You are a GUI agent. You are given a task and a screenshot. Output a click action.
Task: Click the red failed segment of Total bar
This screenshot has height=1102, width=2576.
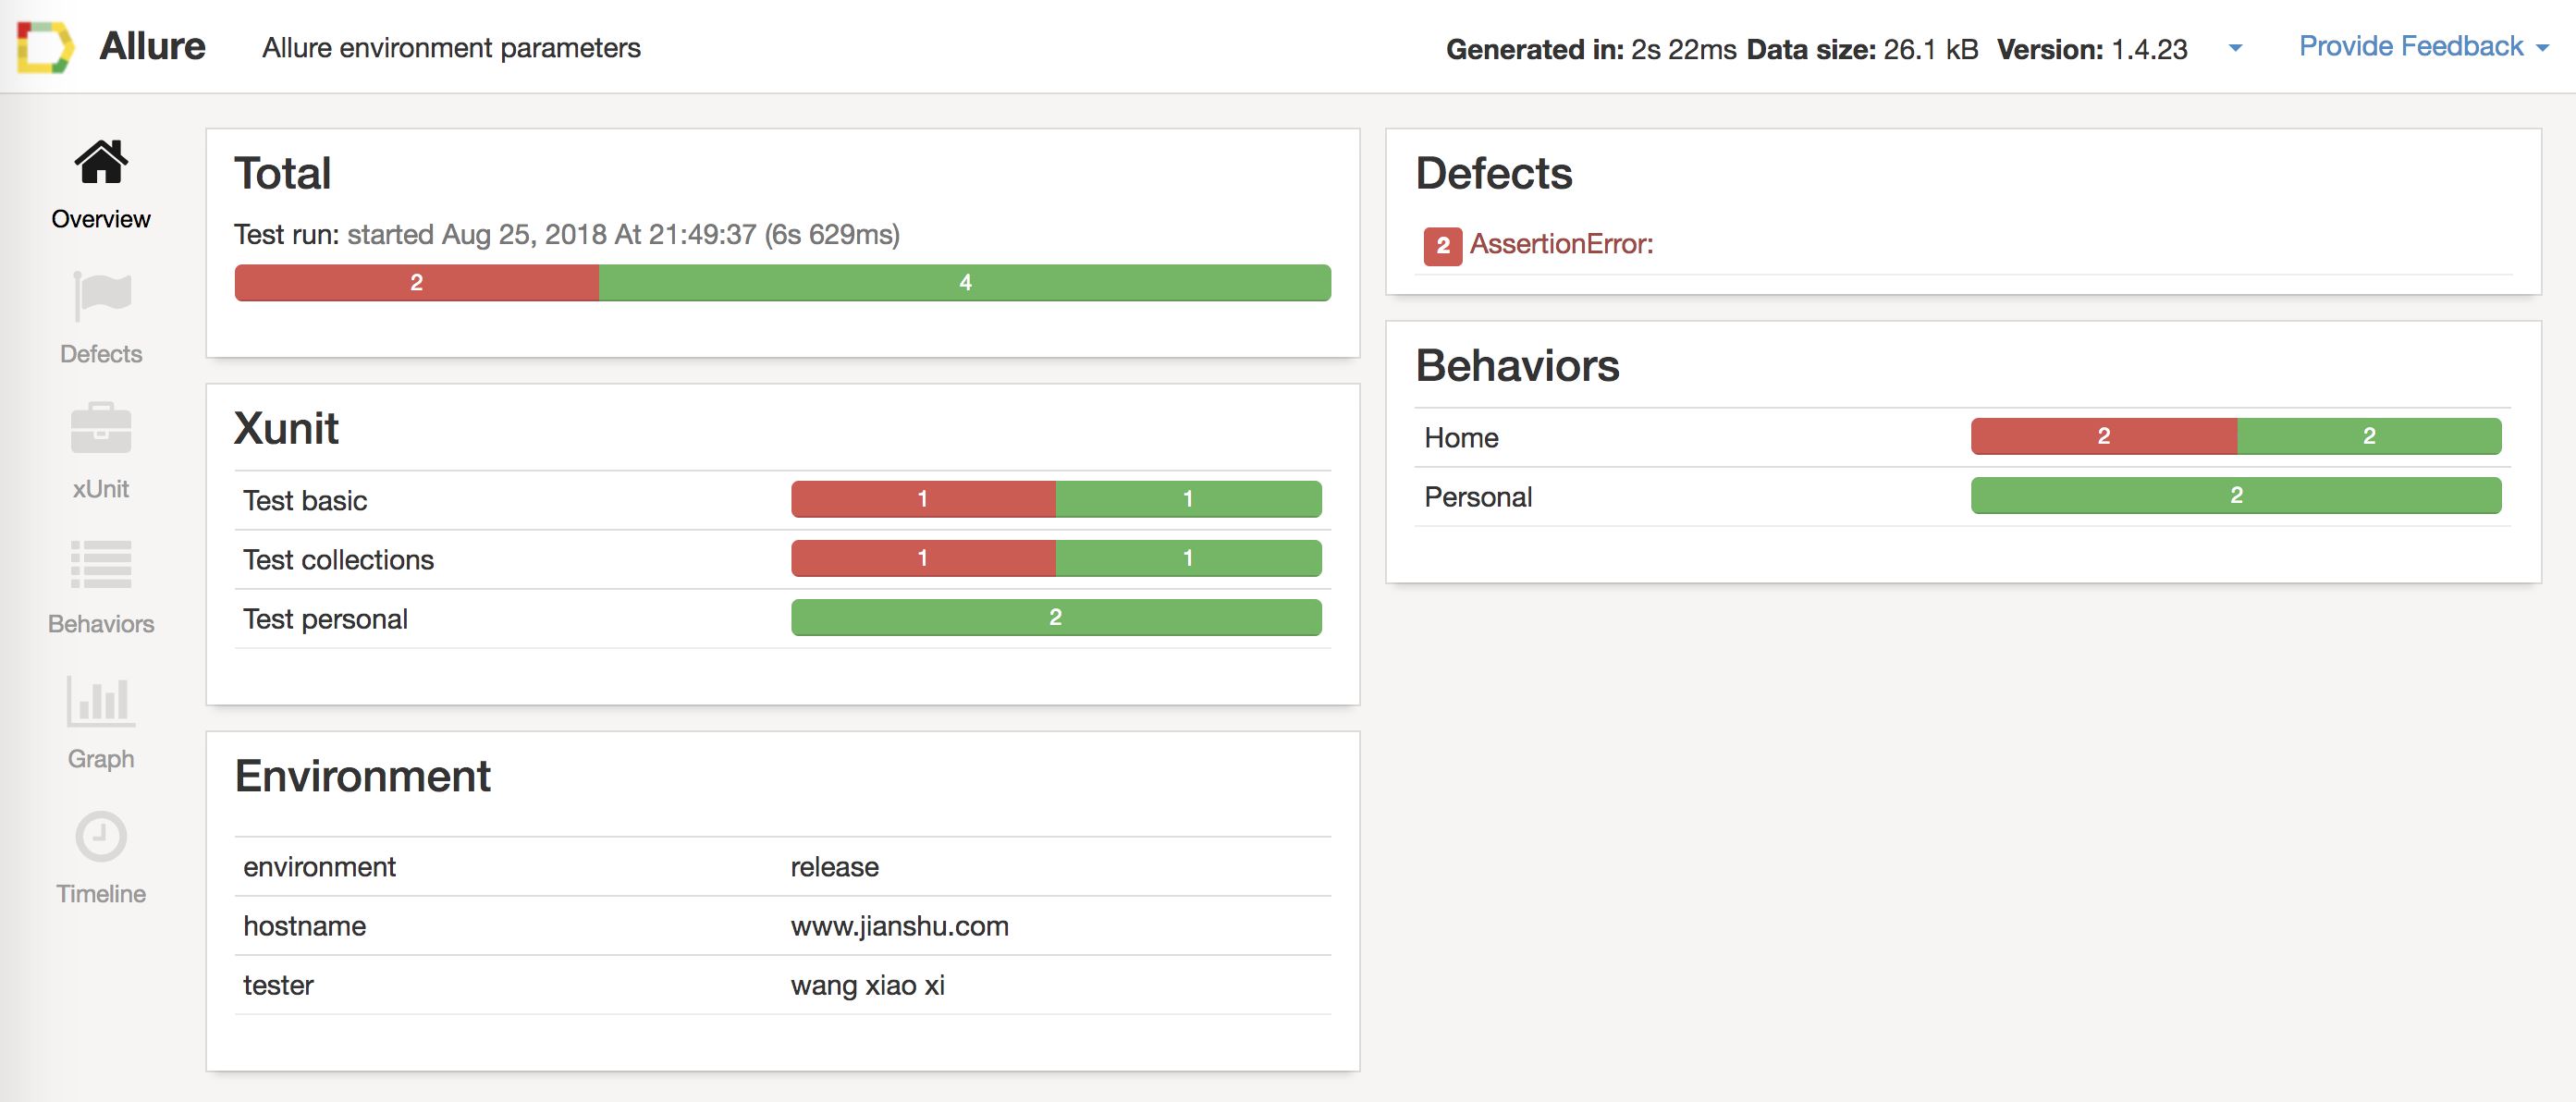(416, 283)
